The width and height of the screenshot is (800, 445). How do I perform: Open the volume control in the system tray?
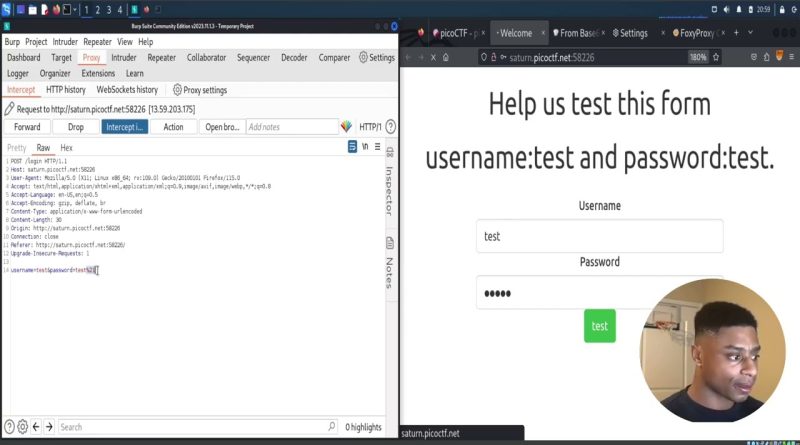[727, 9]
